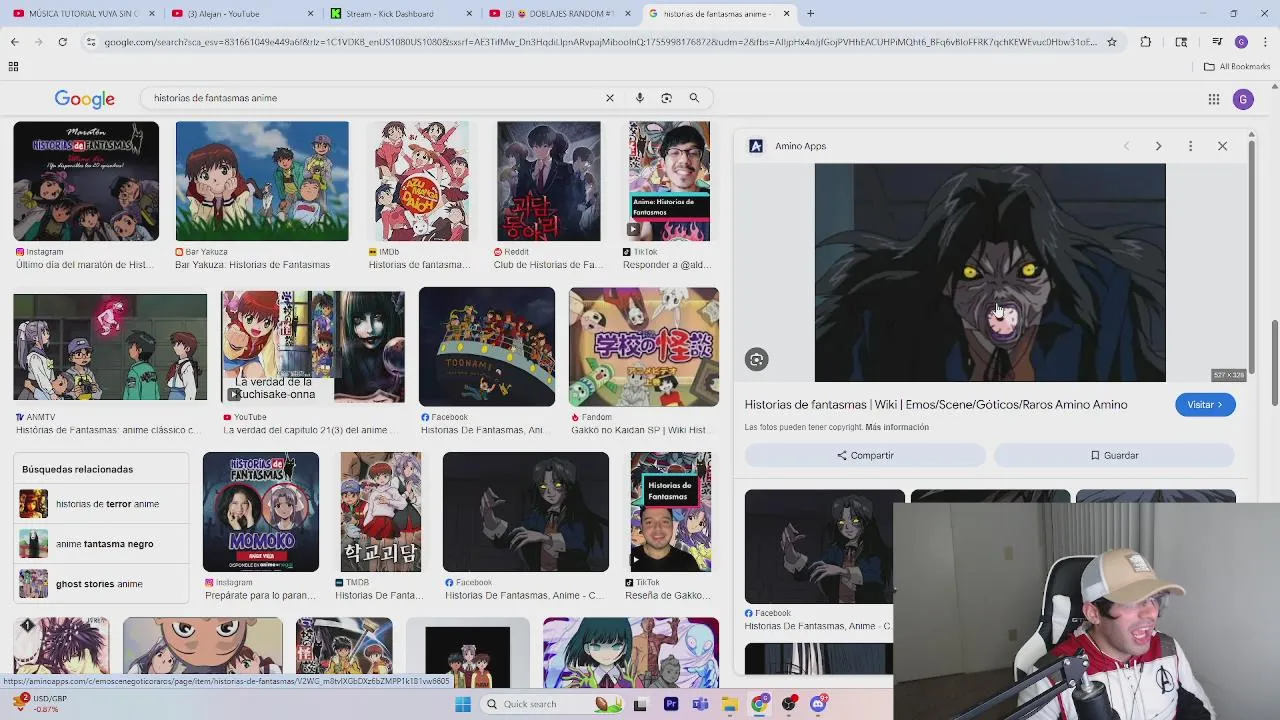Image resolution: width=1280 pixels, height=720 pixels.
Task: Open the 'Historias de fantasmas | Wiki' title link
Action: 936,405
